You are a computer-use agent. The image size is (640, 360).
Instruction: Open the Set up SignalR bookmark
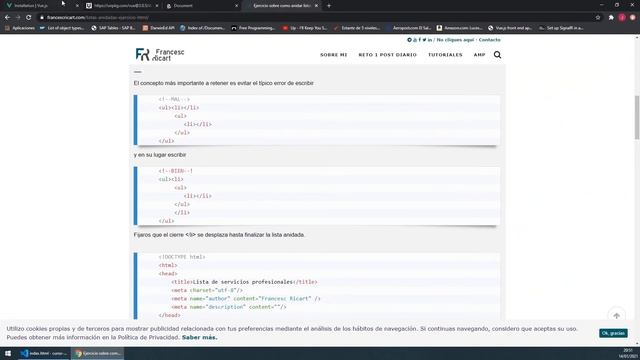tap(561, 28)
